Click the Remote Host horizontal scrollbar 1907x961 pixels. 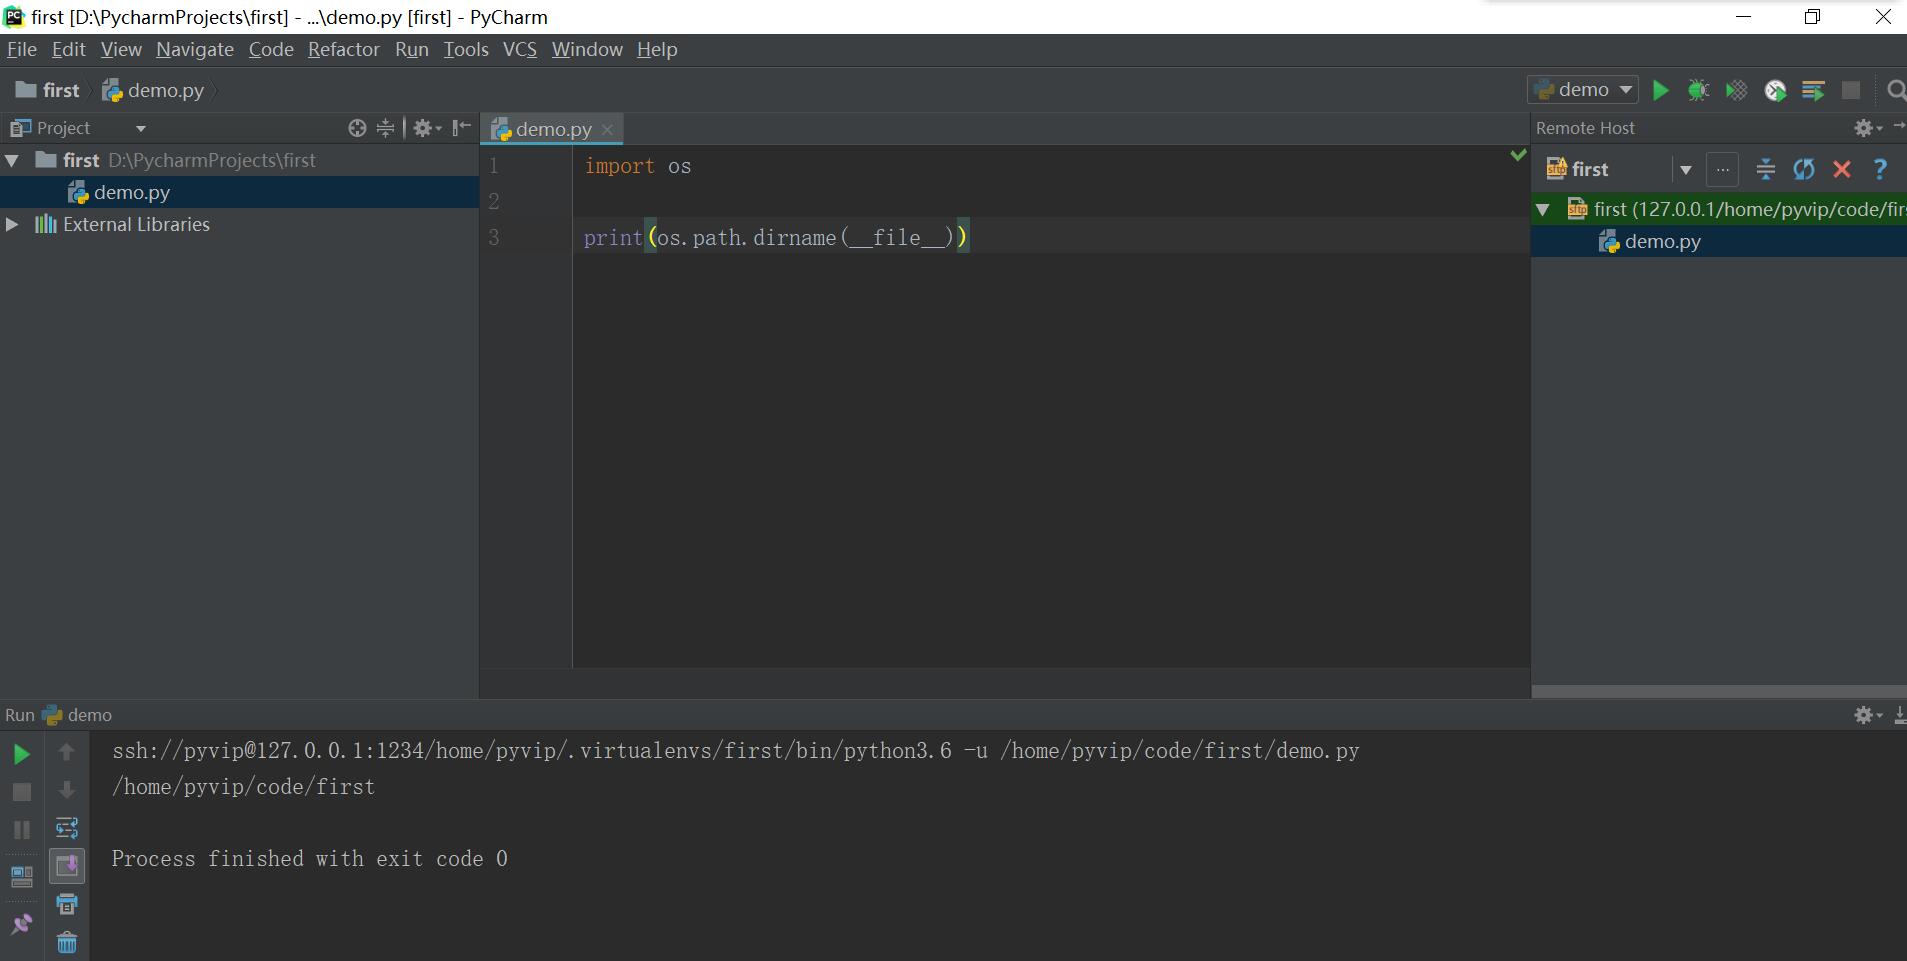tap(1719, 692)
